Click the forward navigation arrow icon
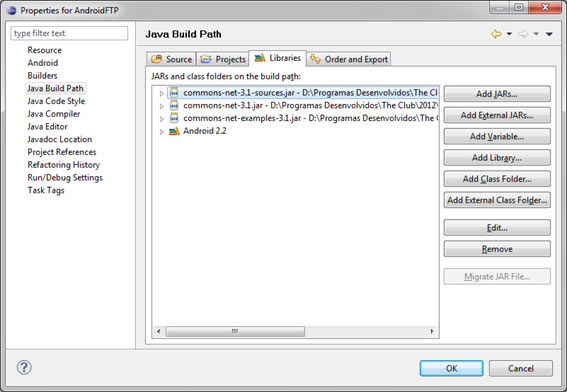Screen dimensions: 567x392 point(523,34)
